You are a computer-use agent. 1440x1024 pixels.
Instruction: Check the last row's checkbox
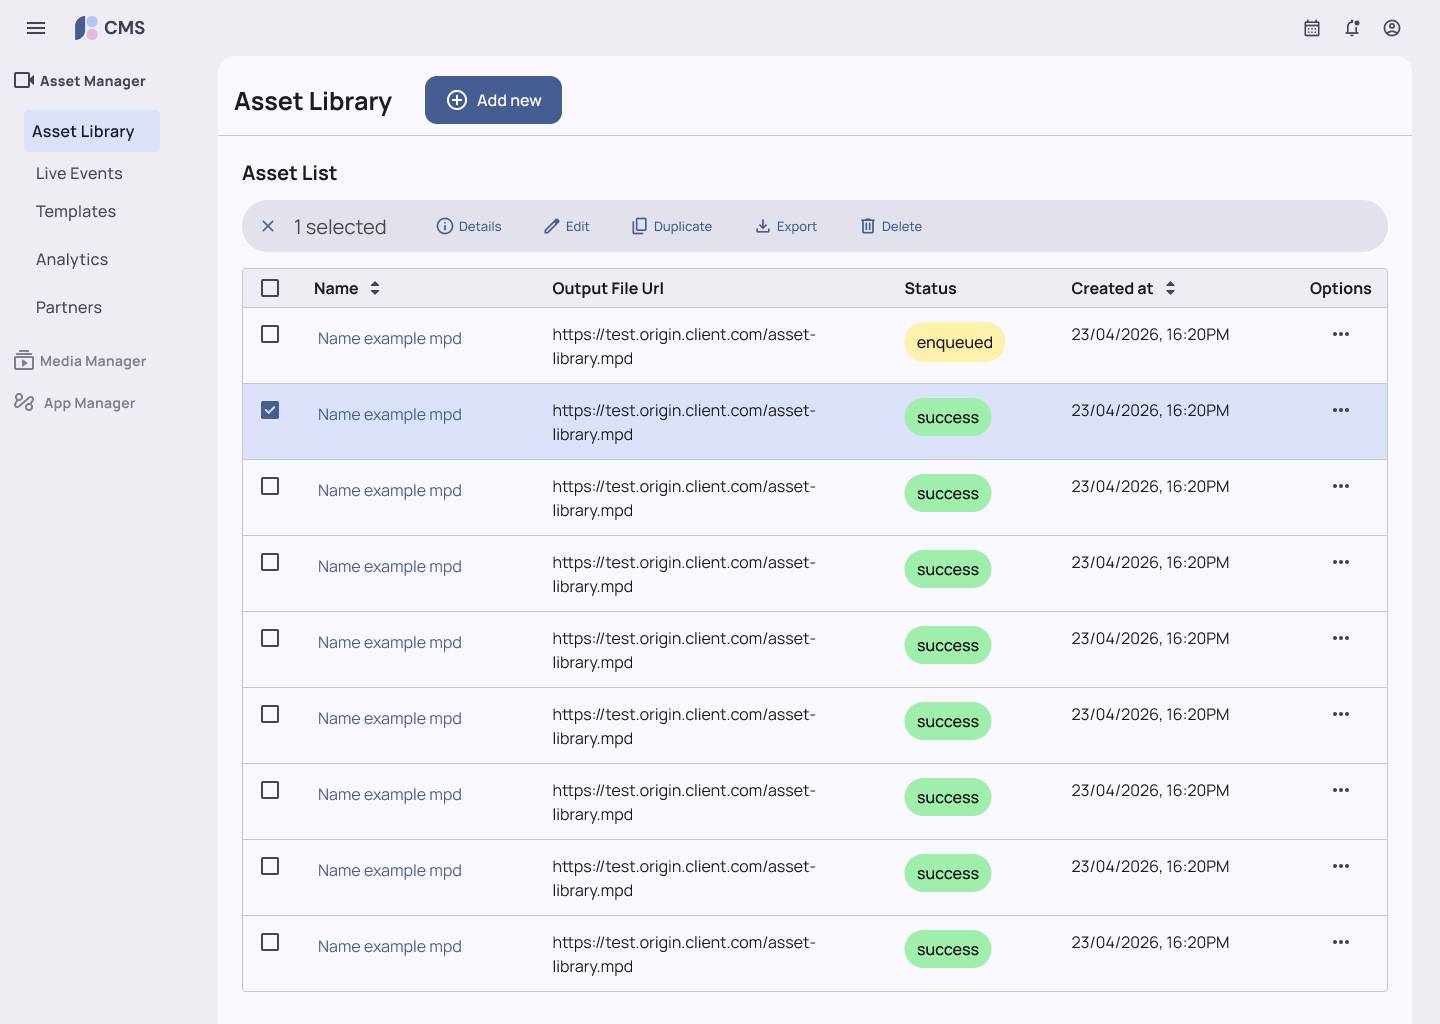(270, 942)
